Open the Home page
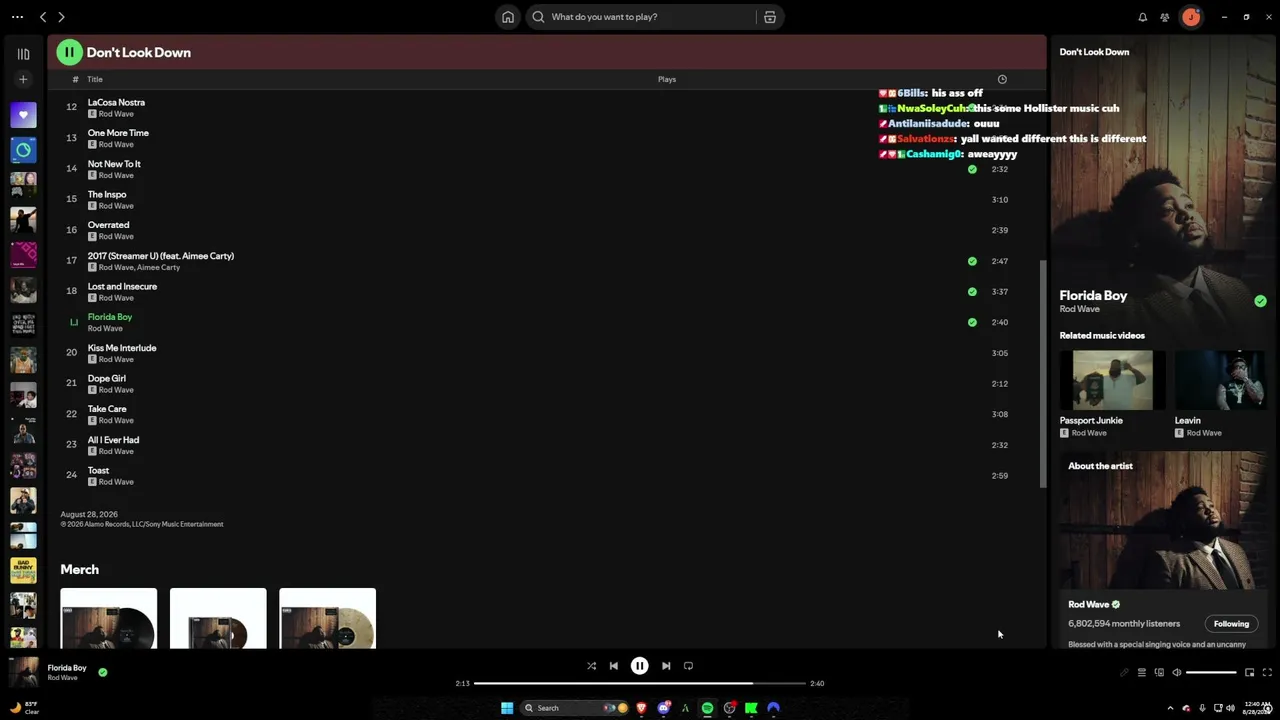This screenshot has width=1280, height=720. tap(508, 17)
